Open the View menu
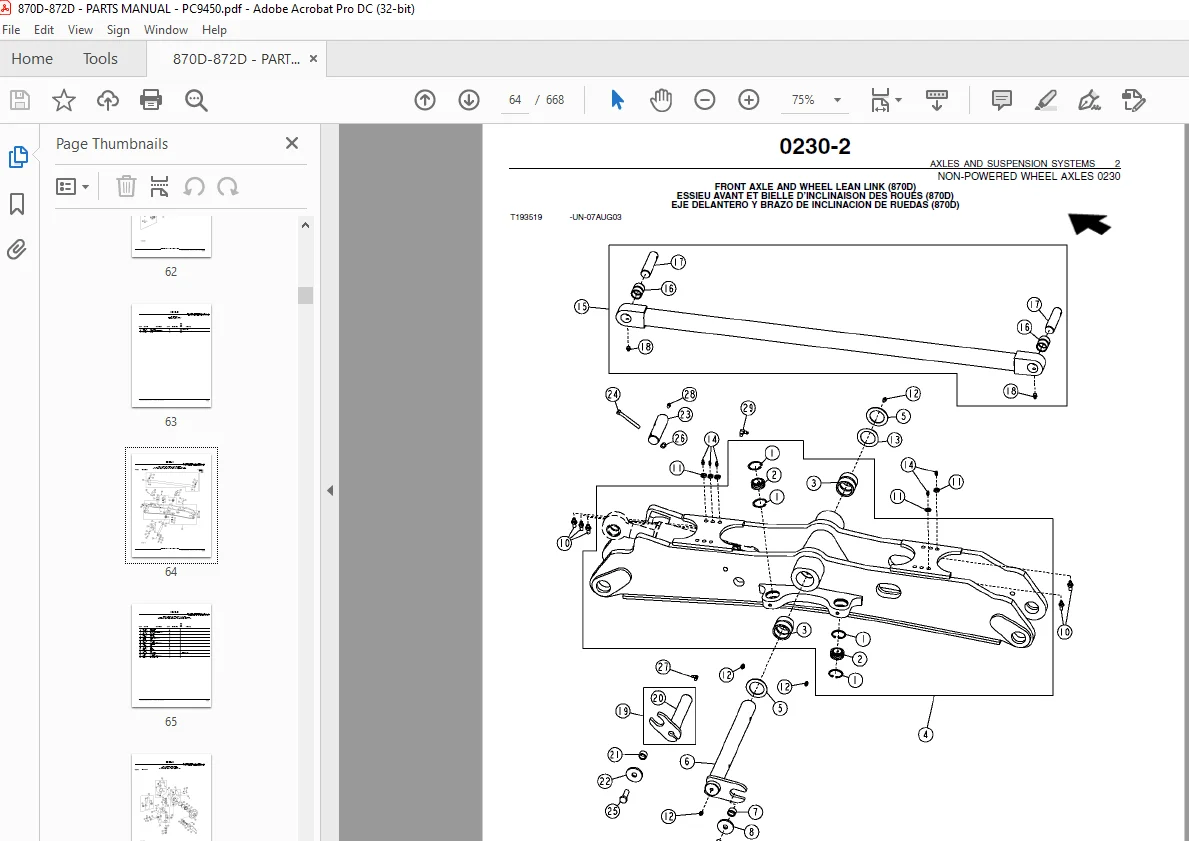The height and width of the screenshot is (841, 1189). pyautogui.click(x=80, y=30)
